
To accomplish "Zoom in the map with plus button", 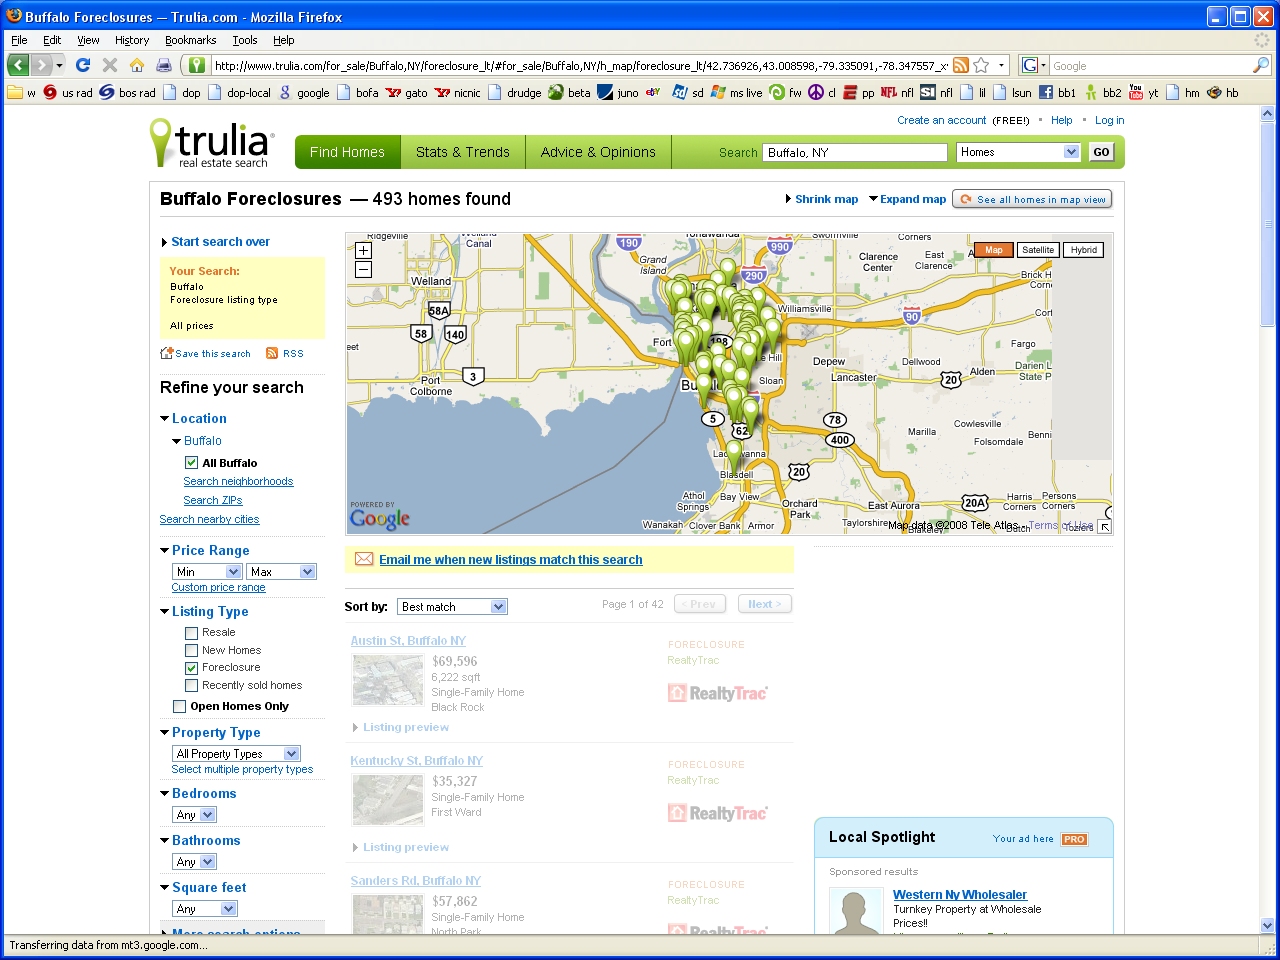I will [363, 250].
